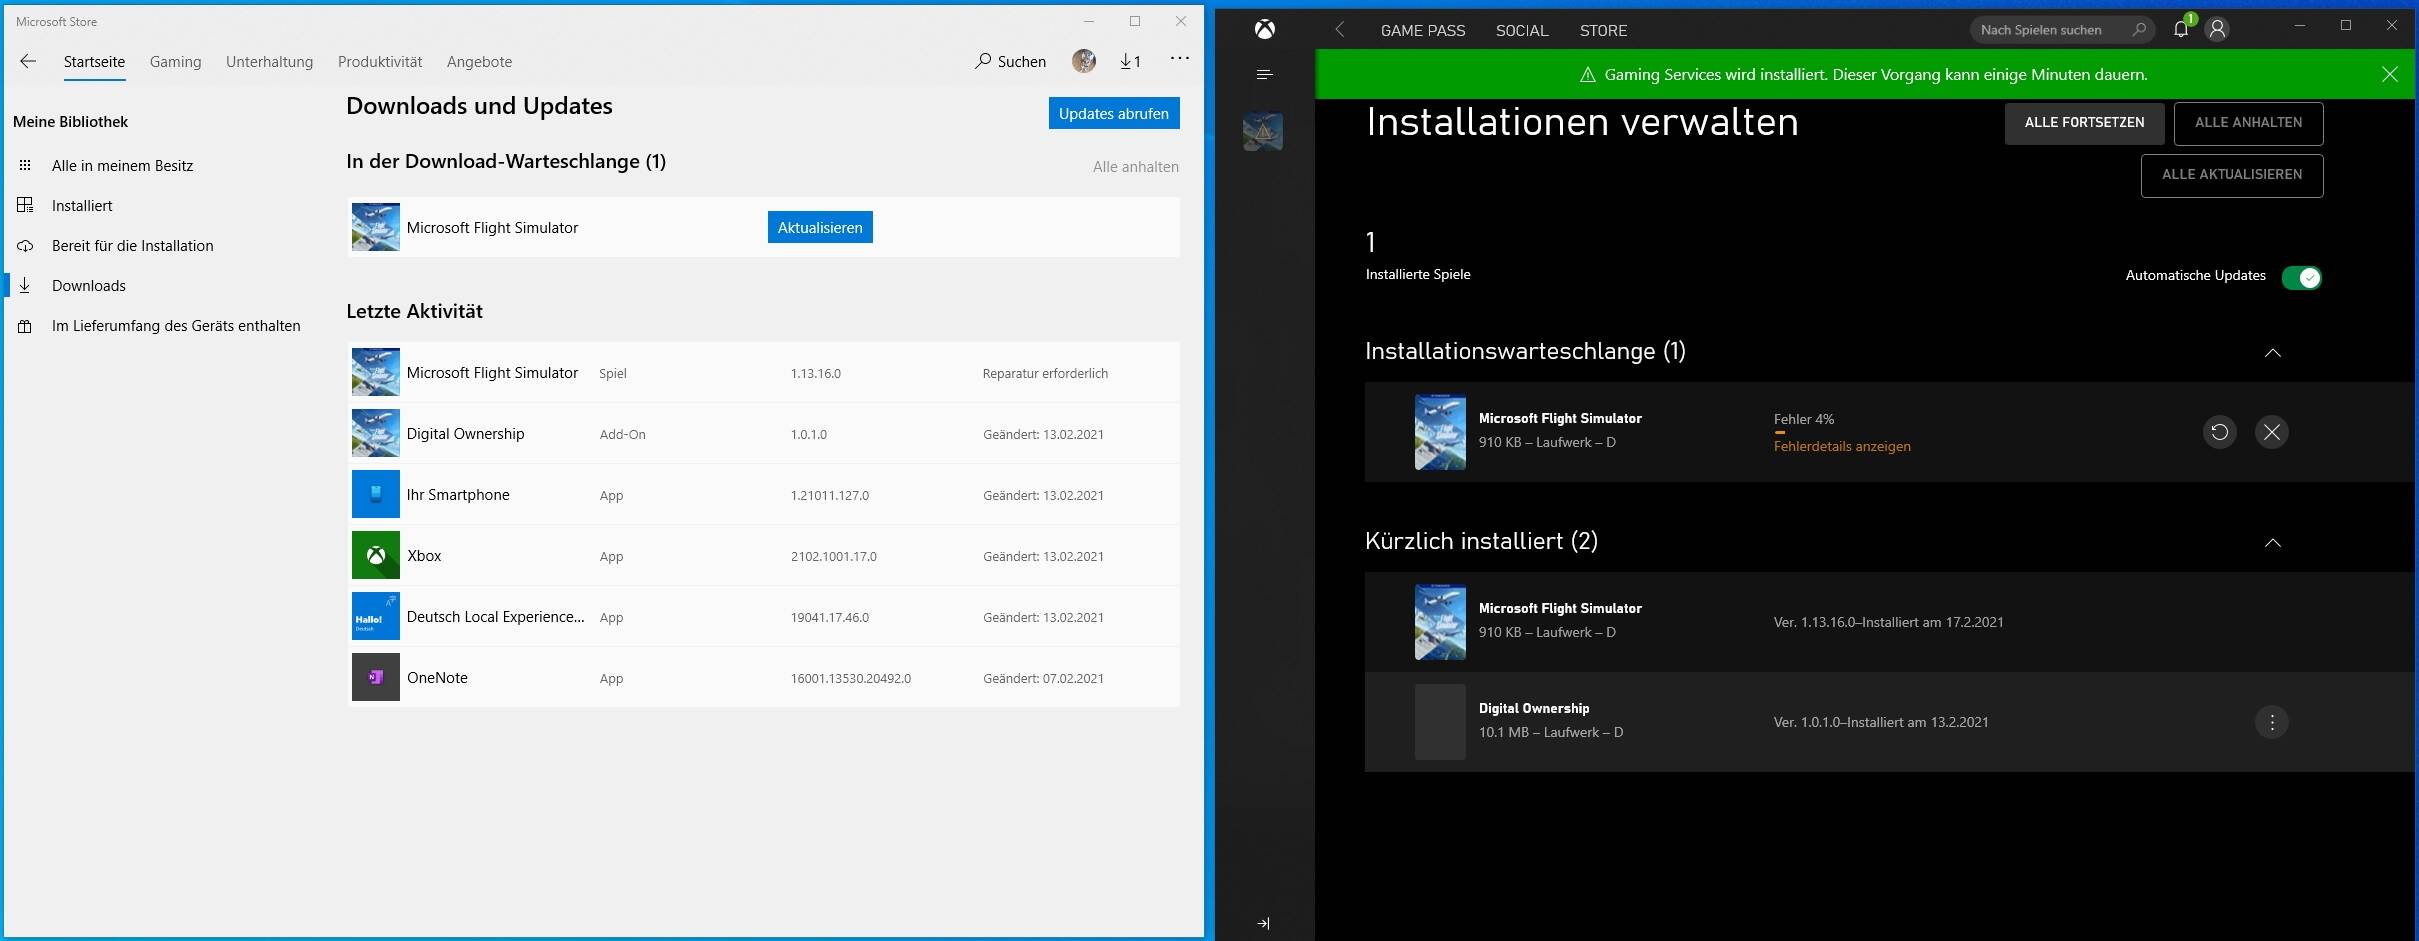Screen dimensions: 2419x941
Task: Open the Unterhaltung tab
Action: [x=269, y=62]
